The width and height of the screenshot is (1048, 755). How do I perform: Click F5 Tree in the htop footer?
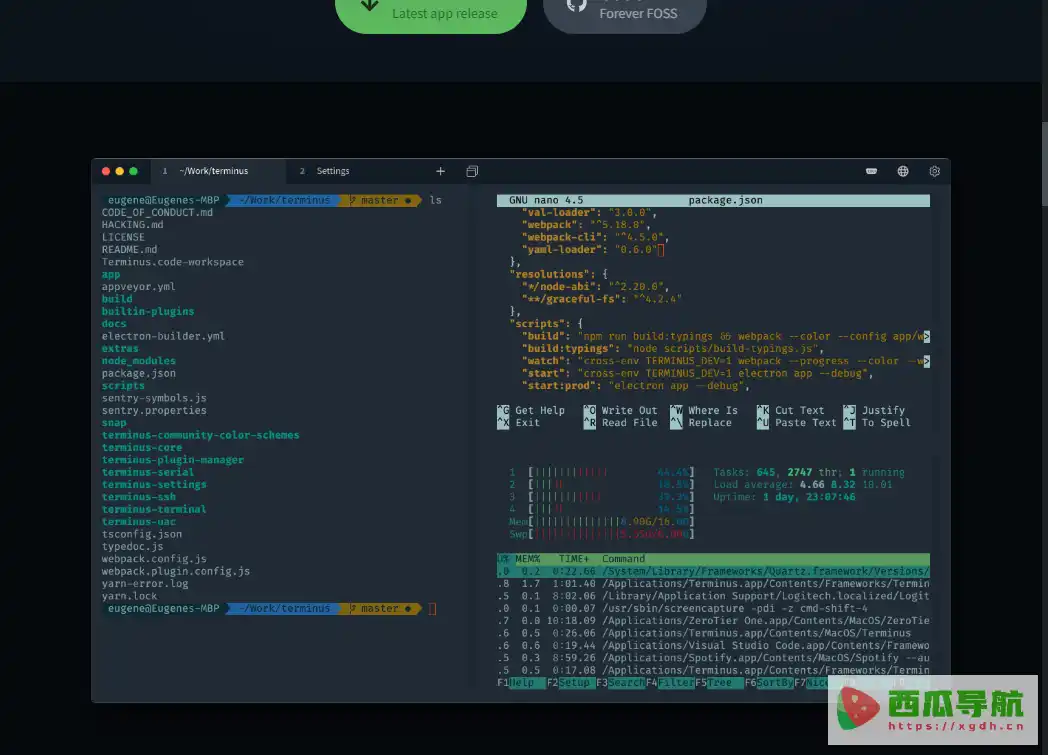(719, 682)
